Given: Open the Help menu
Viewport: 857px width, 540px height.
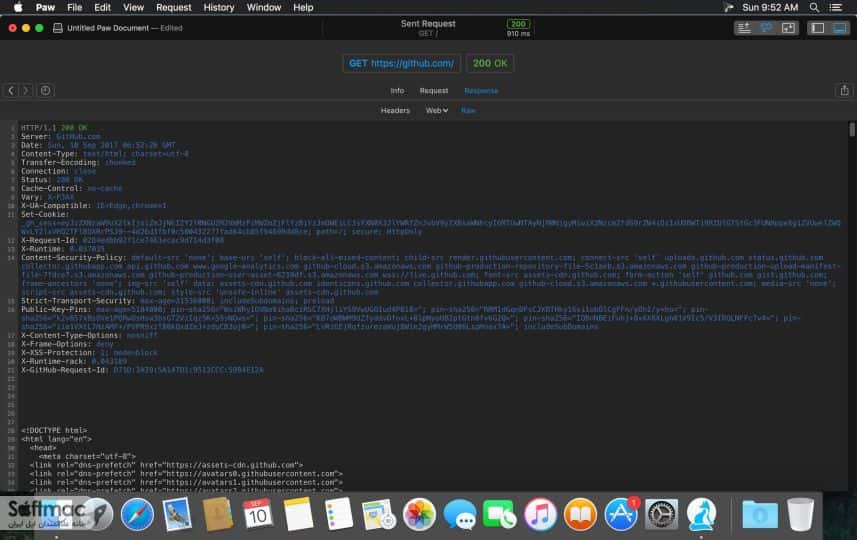Looking at the screenshot, I should coord(303,7).
